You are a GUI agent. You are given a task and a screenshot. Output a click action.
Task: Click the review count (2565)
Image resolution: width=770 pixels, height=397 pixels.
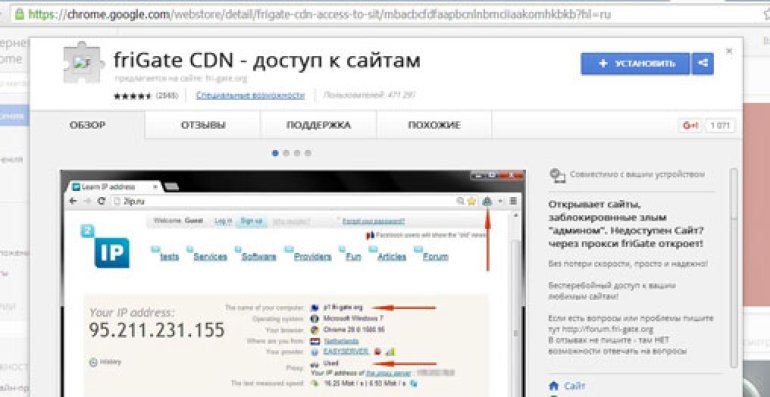click(x=167, y=95)
